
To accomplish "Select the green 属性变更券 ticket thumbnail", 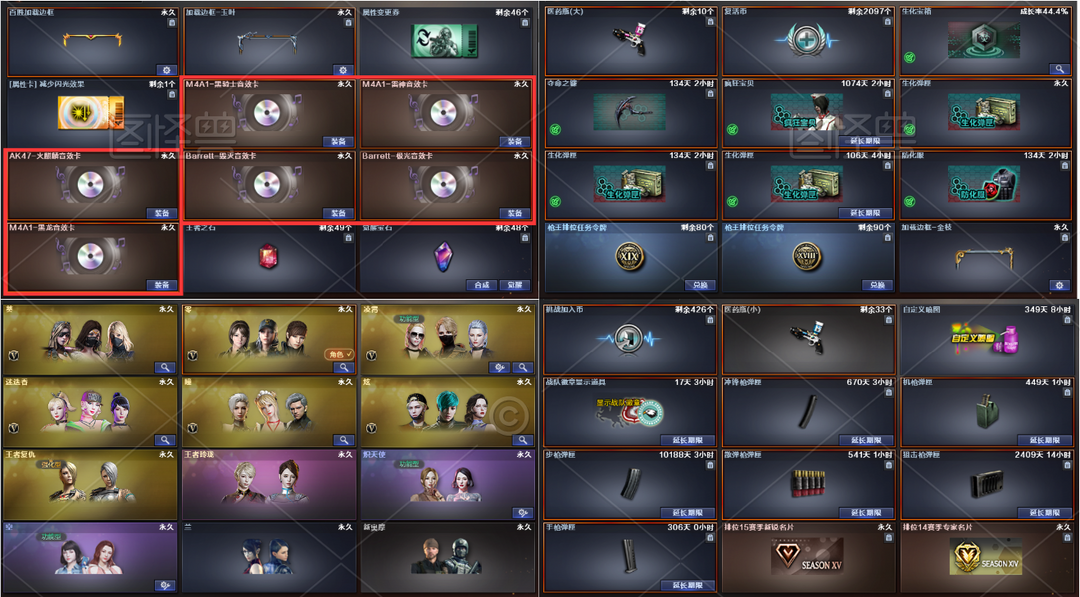I will pos(444,41).
